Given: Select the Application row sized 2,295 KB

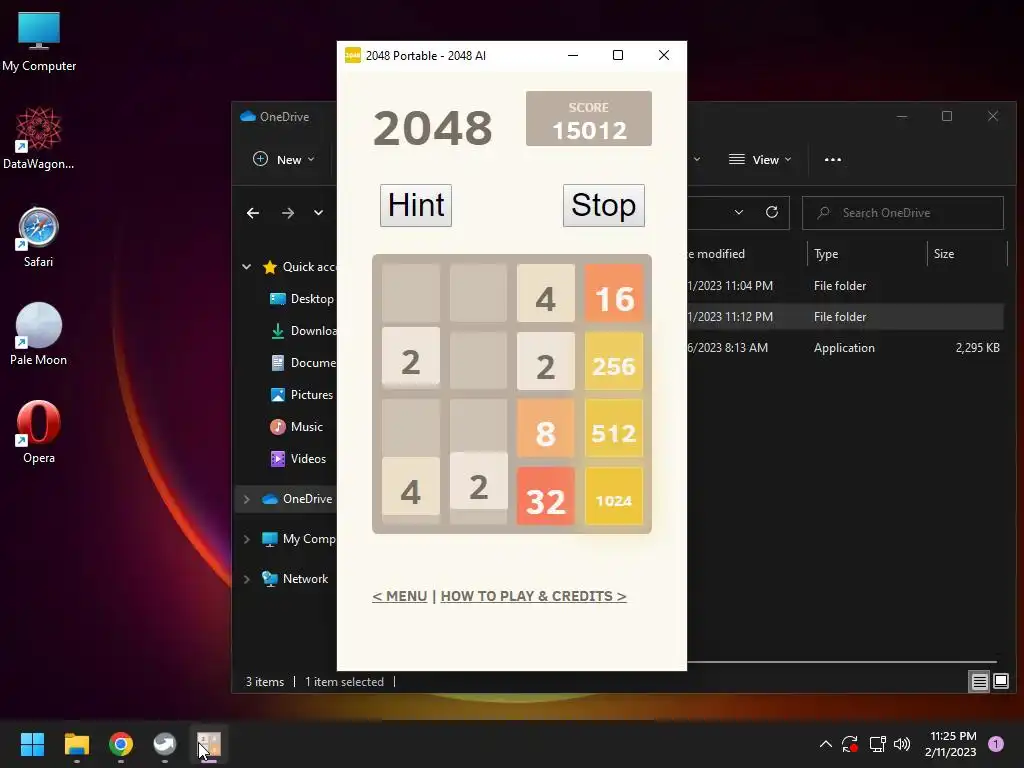Looking at the screenshot, I should click(845, 347).
